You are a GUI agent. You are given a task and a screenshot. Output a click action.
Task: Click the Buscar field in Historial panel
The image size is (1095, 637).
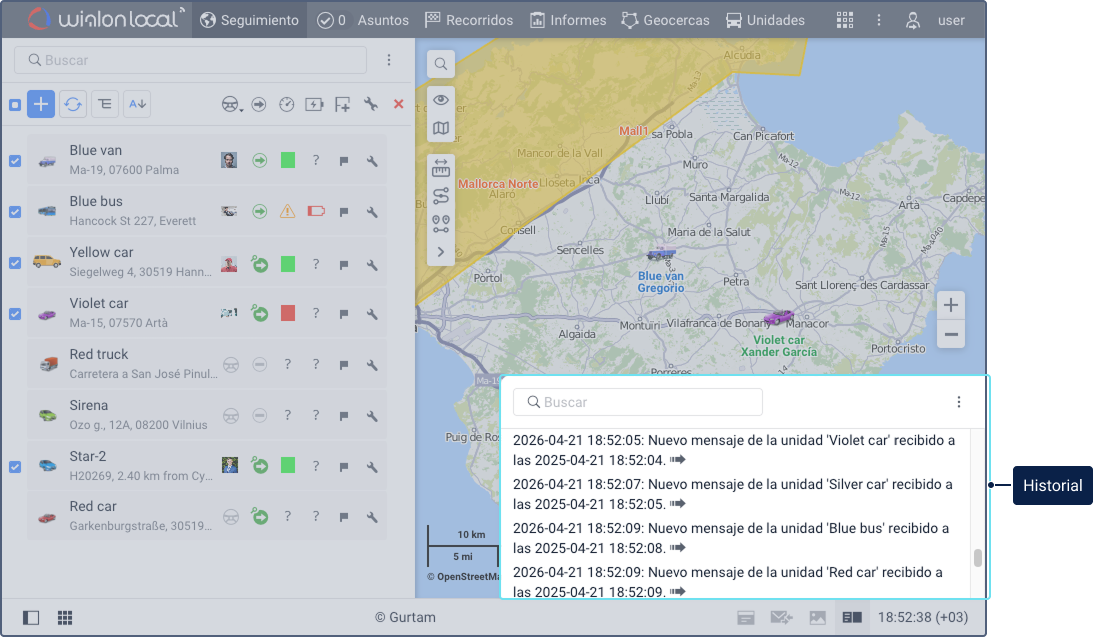click(638, 402)
